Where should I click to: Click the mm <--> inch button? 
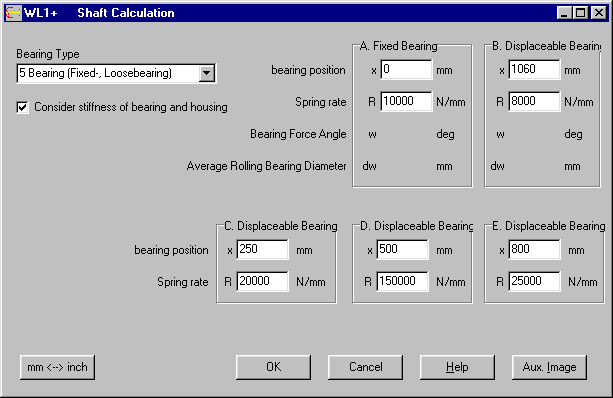click(x=57, y=367)
